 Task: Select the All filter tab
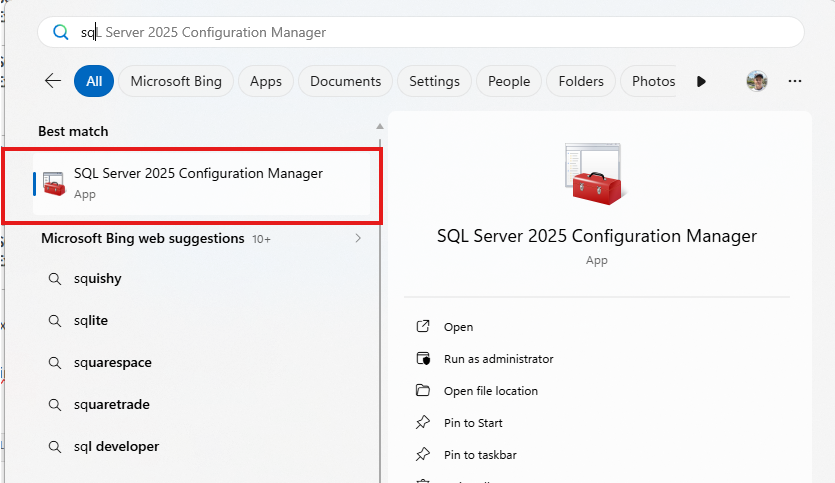coord(94,81)
